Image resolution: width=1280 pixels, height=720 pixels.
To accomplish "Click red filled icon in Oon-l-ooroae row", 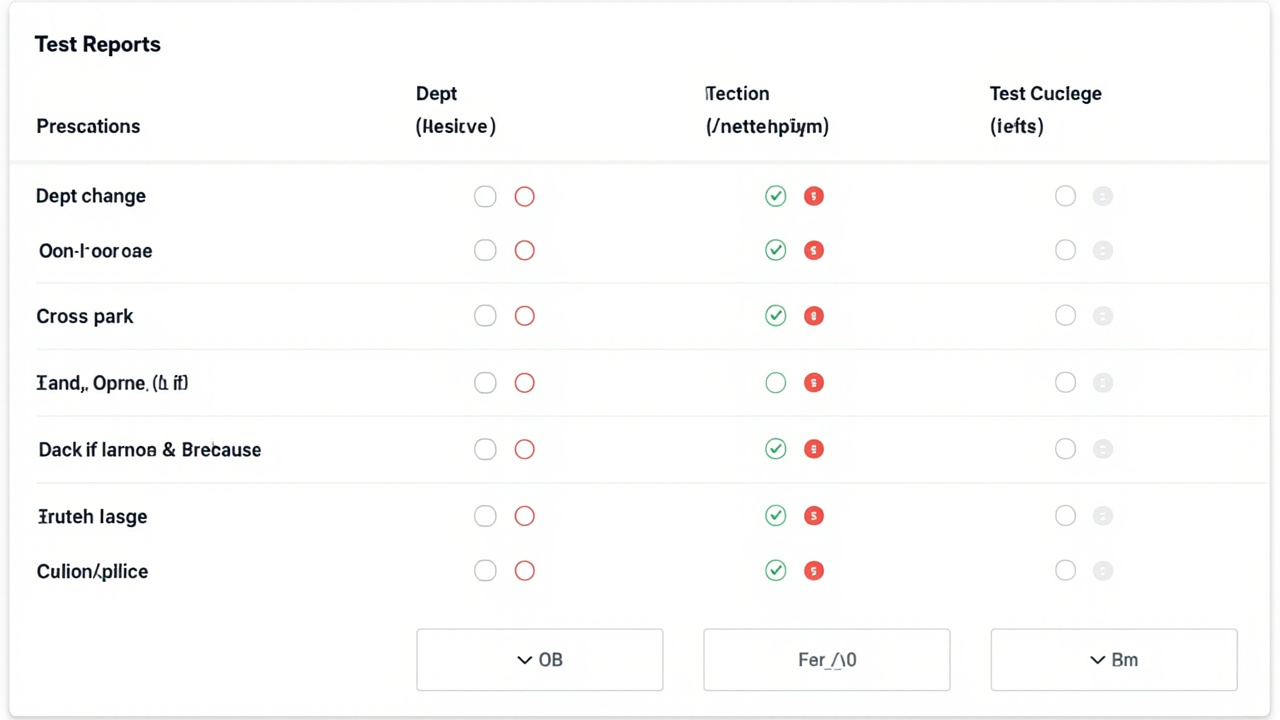I will 814,250.
